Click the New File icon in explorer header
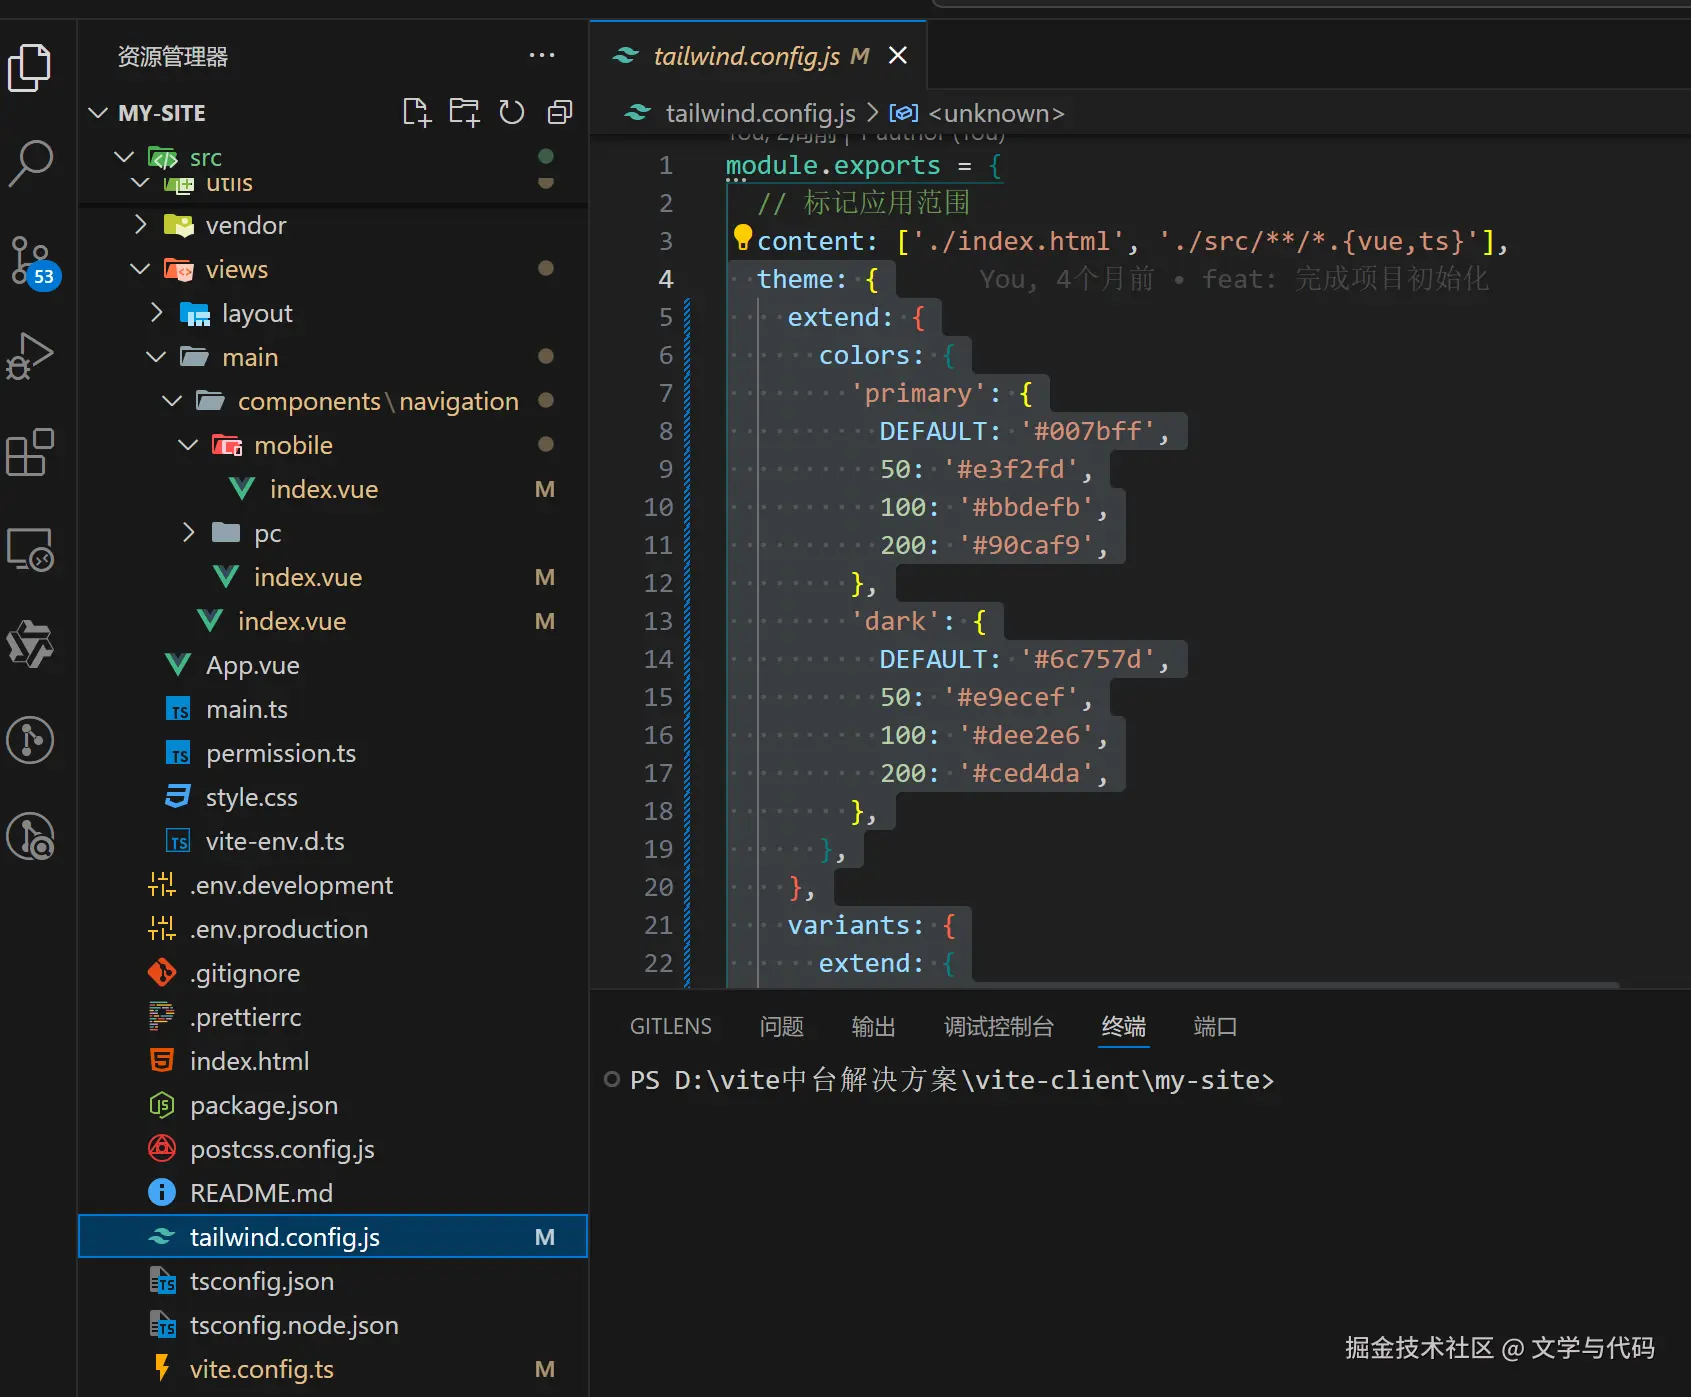This screenshot has width=1691, height=1397. (416, 112)
